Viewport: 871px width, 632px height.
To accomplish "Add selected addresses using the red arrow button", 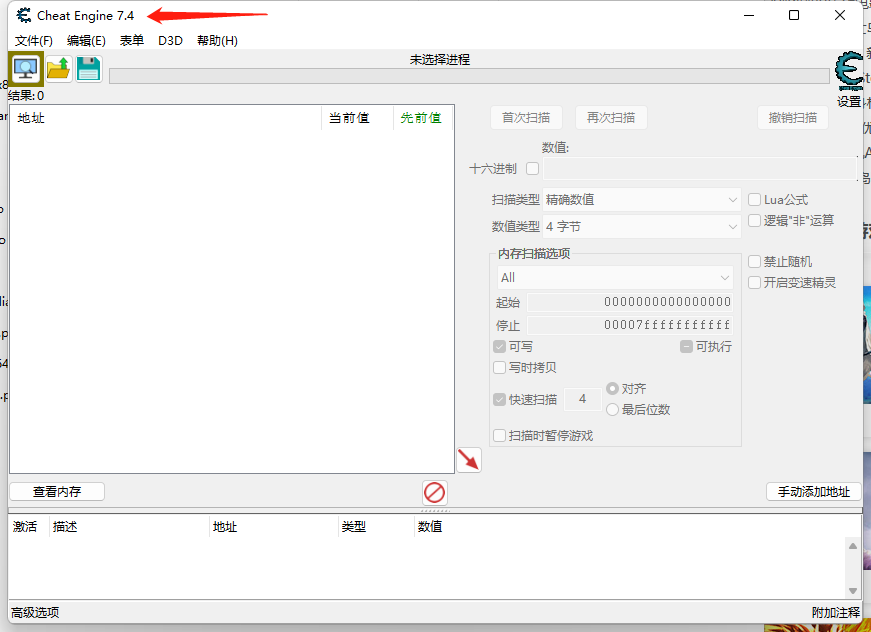I will coord(469,460).
